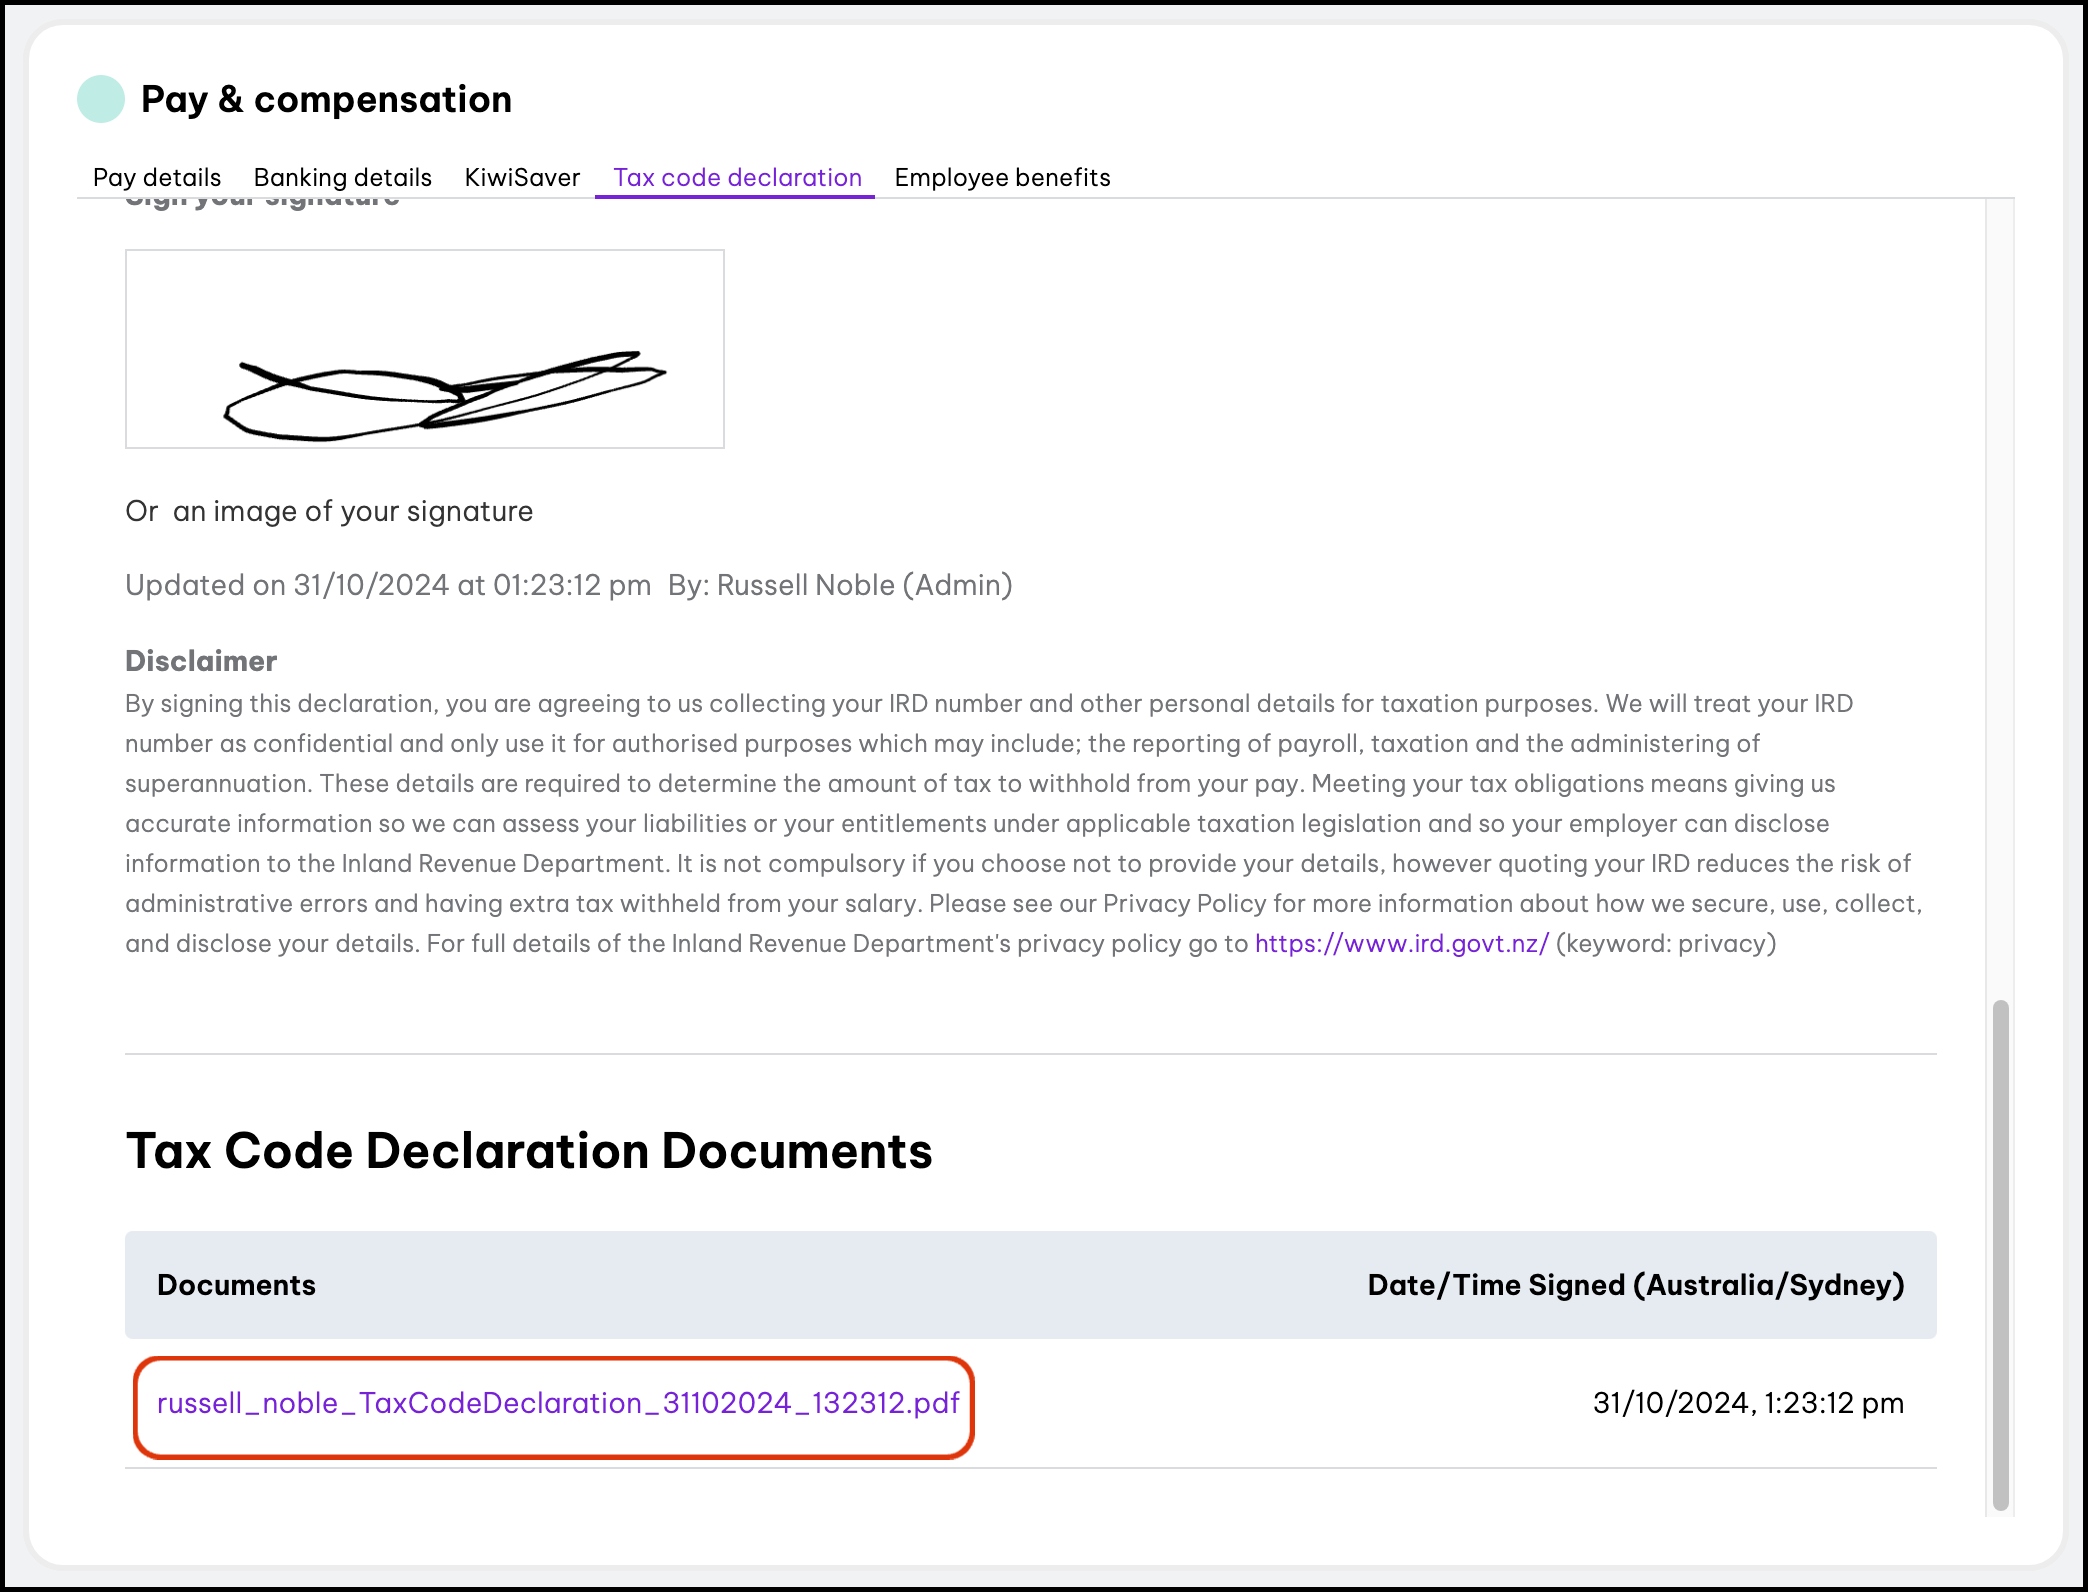Open the ird.govt.nz privacy link

1401,943
